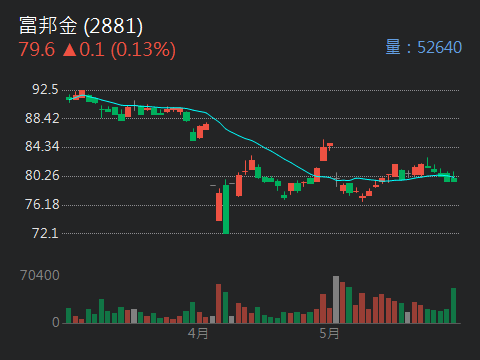480x360 pixels.
Task: Click the 76.18 price axis label
Action: 42,204
